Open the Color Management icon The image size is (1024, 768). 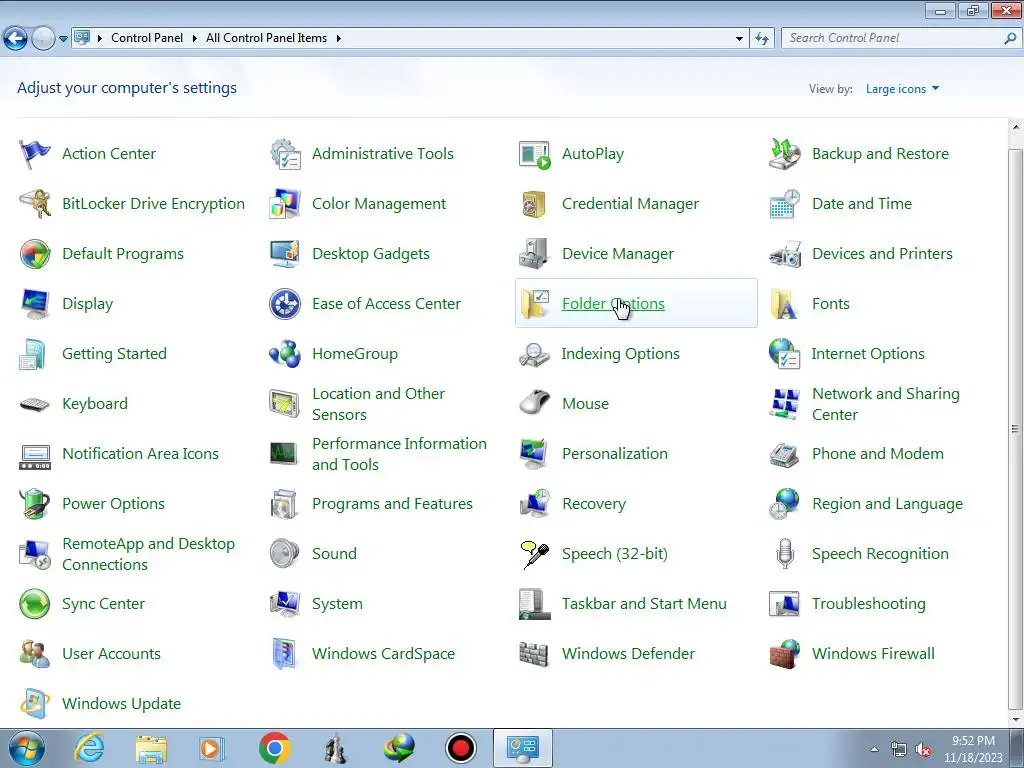(285, 204)
